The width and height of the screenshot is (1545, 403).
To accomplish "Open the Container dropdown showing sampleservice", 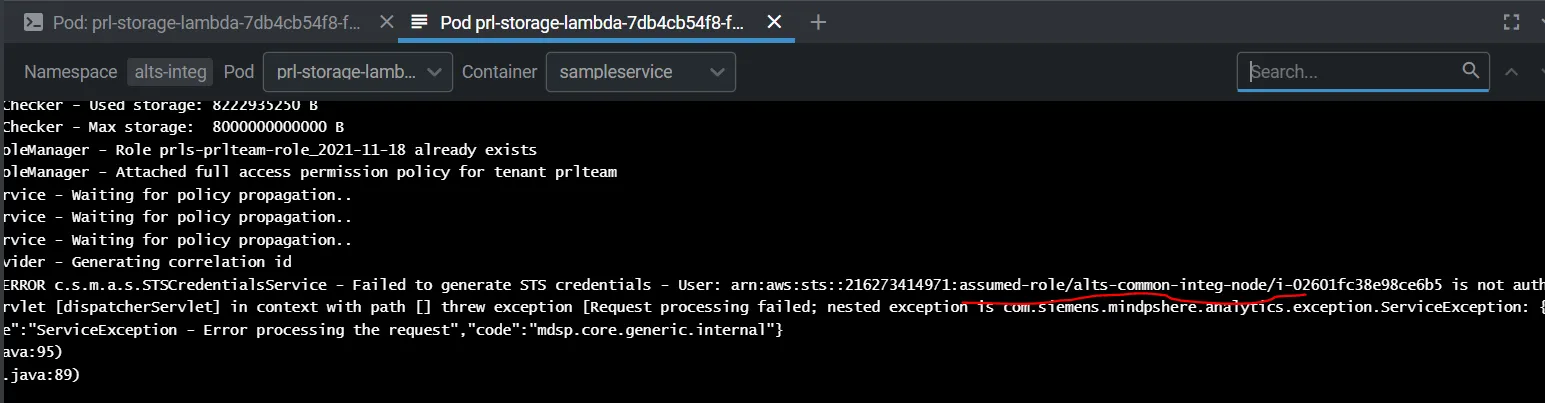I will [640, 72].
